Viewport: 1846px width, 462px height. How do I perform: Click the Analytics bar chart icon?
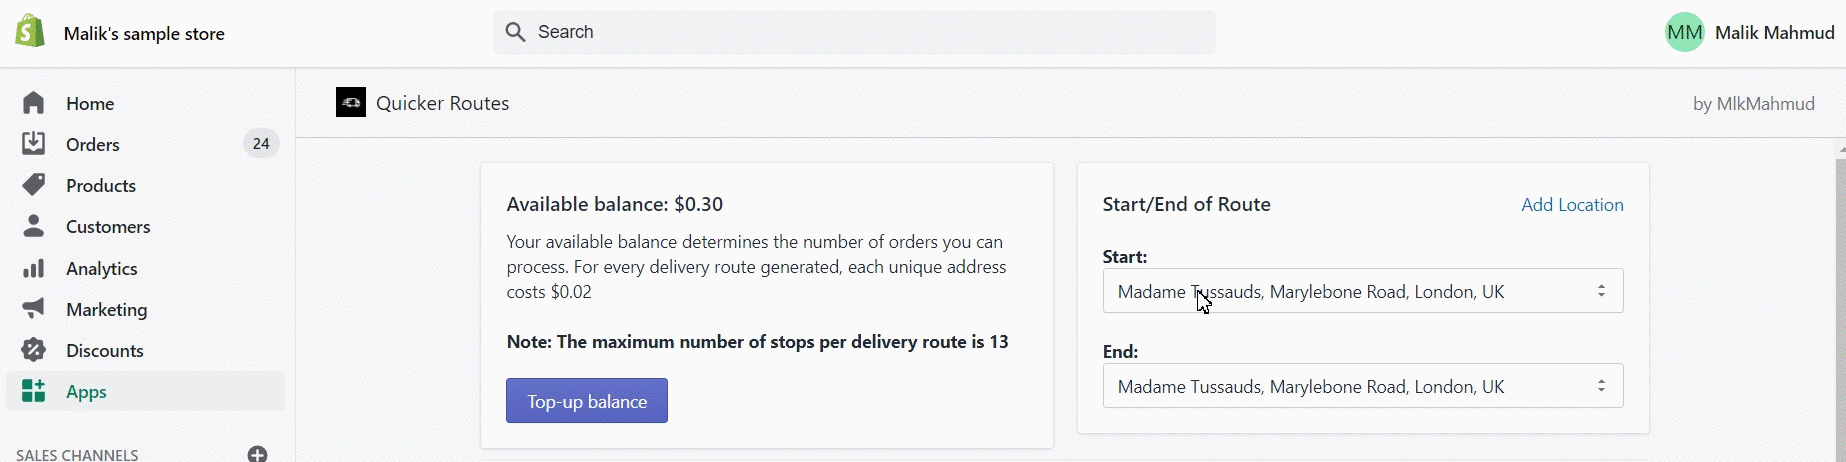34,268
